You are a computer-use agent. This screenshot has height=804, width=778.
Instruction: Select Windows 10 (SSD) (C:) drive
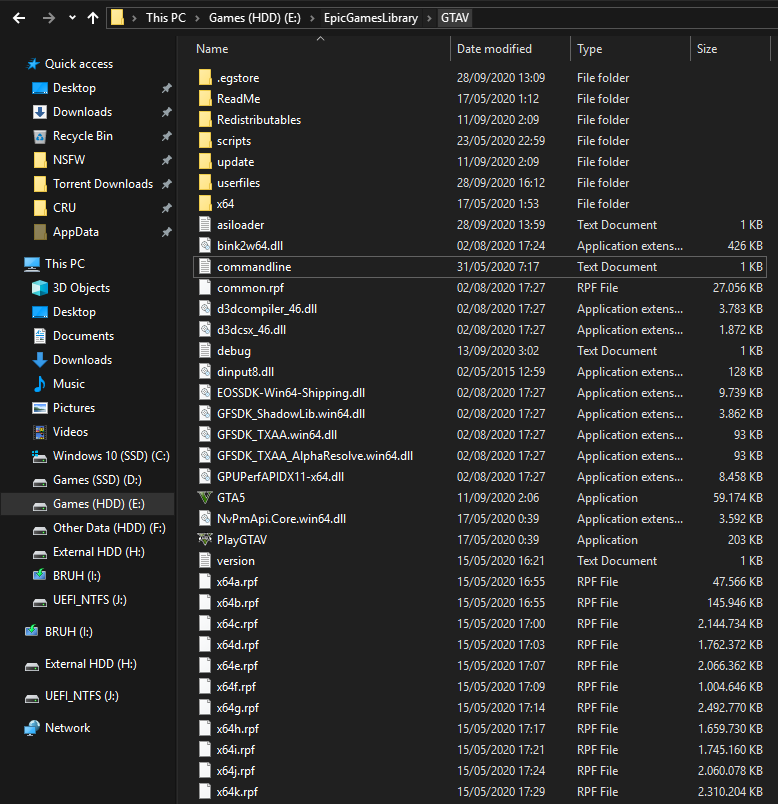pyautogui.click(x=111, y=456)
